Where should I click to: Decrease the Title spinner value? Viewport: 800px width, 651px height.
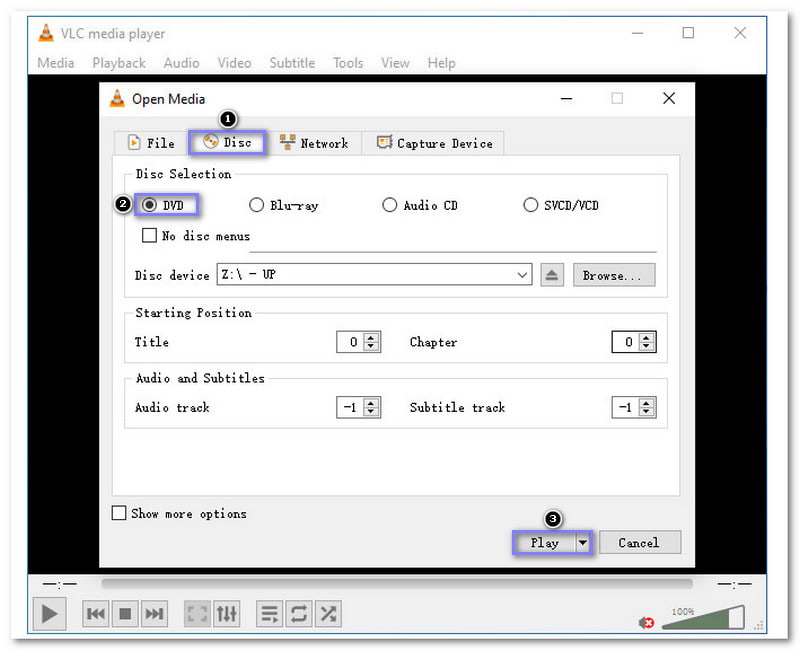click(x=371, y=346)
